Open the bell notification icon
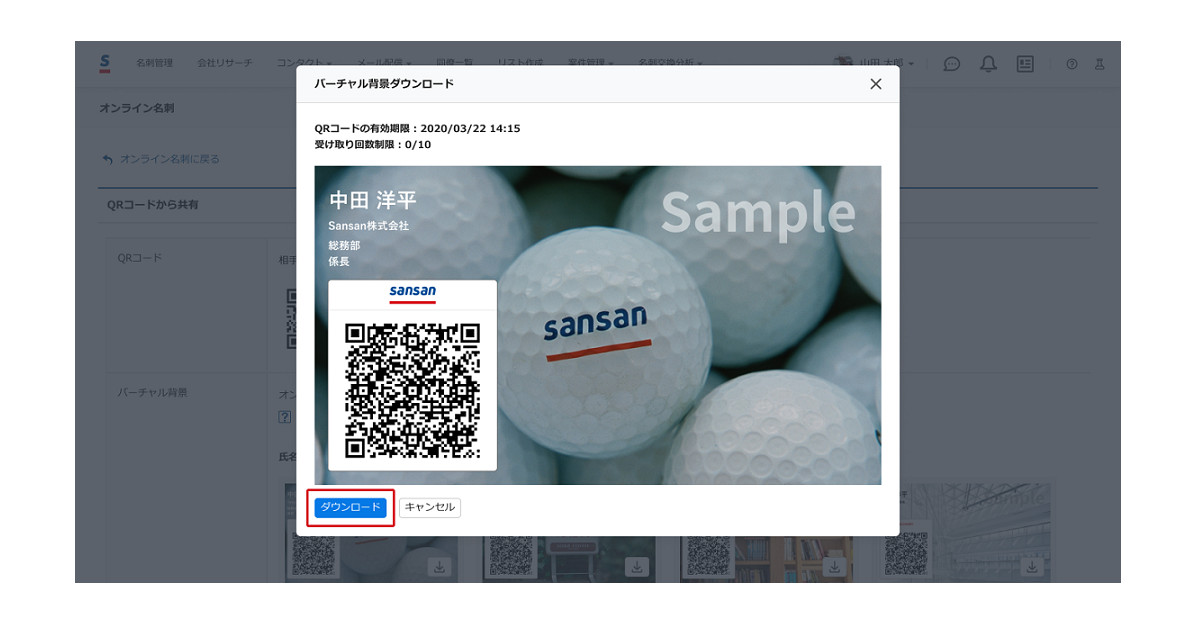 [988, 64]
